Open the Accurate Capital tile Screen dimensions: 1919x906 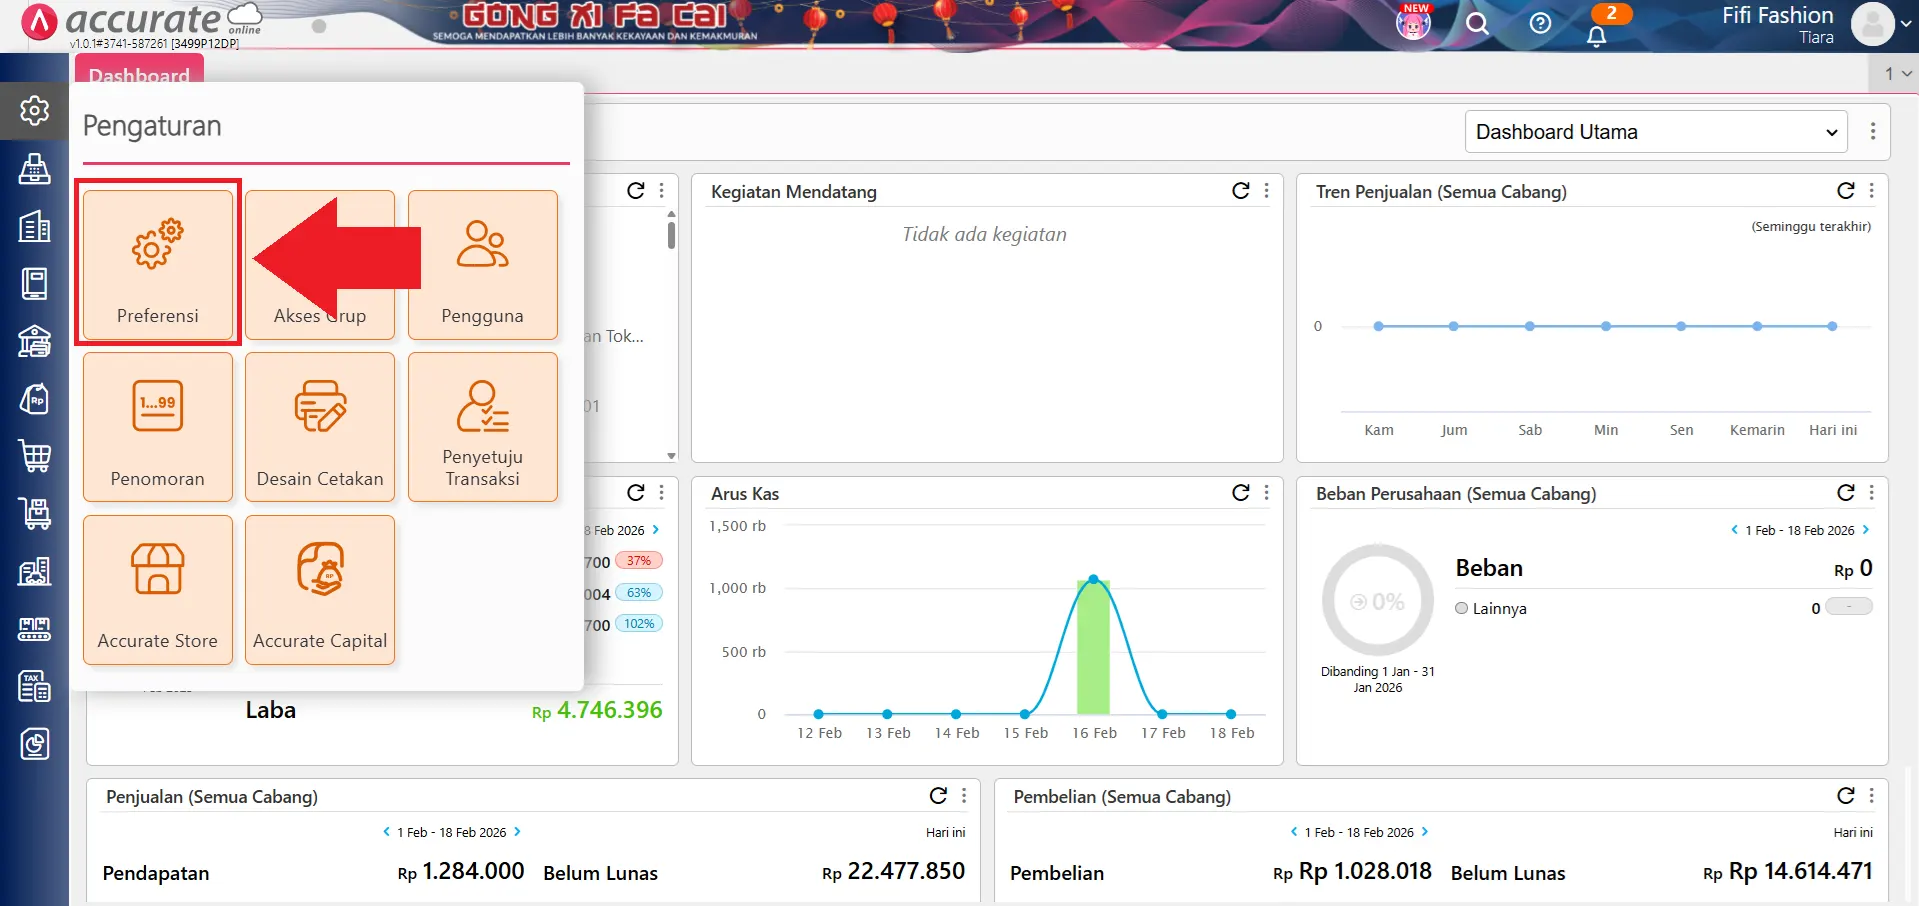320,590
